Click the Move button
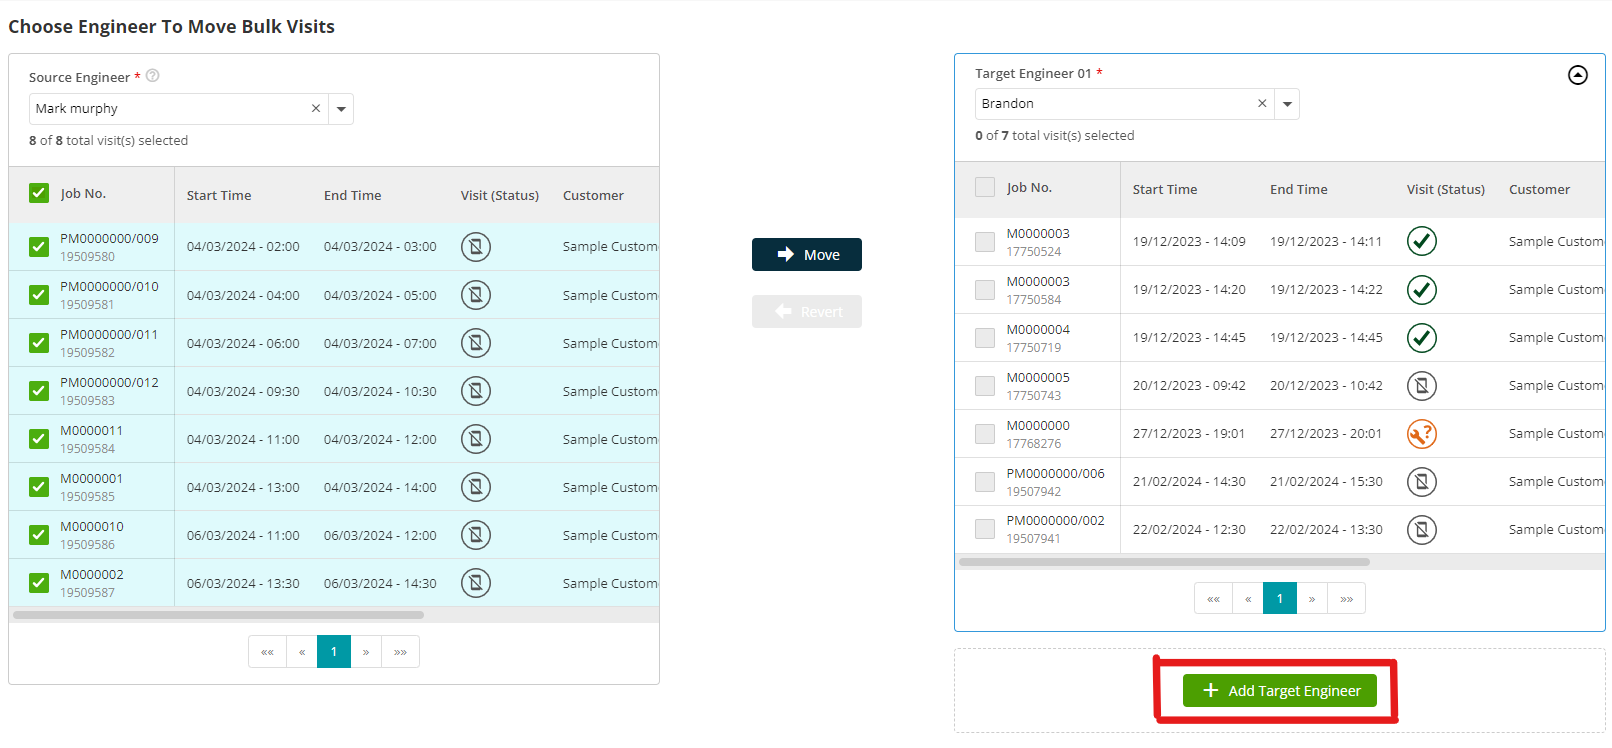 (x=807, y=254)
